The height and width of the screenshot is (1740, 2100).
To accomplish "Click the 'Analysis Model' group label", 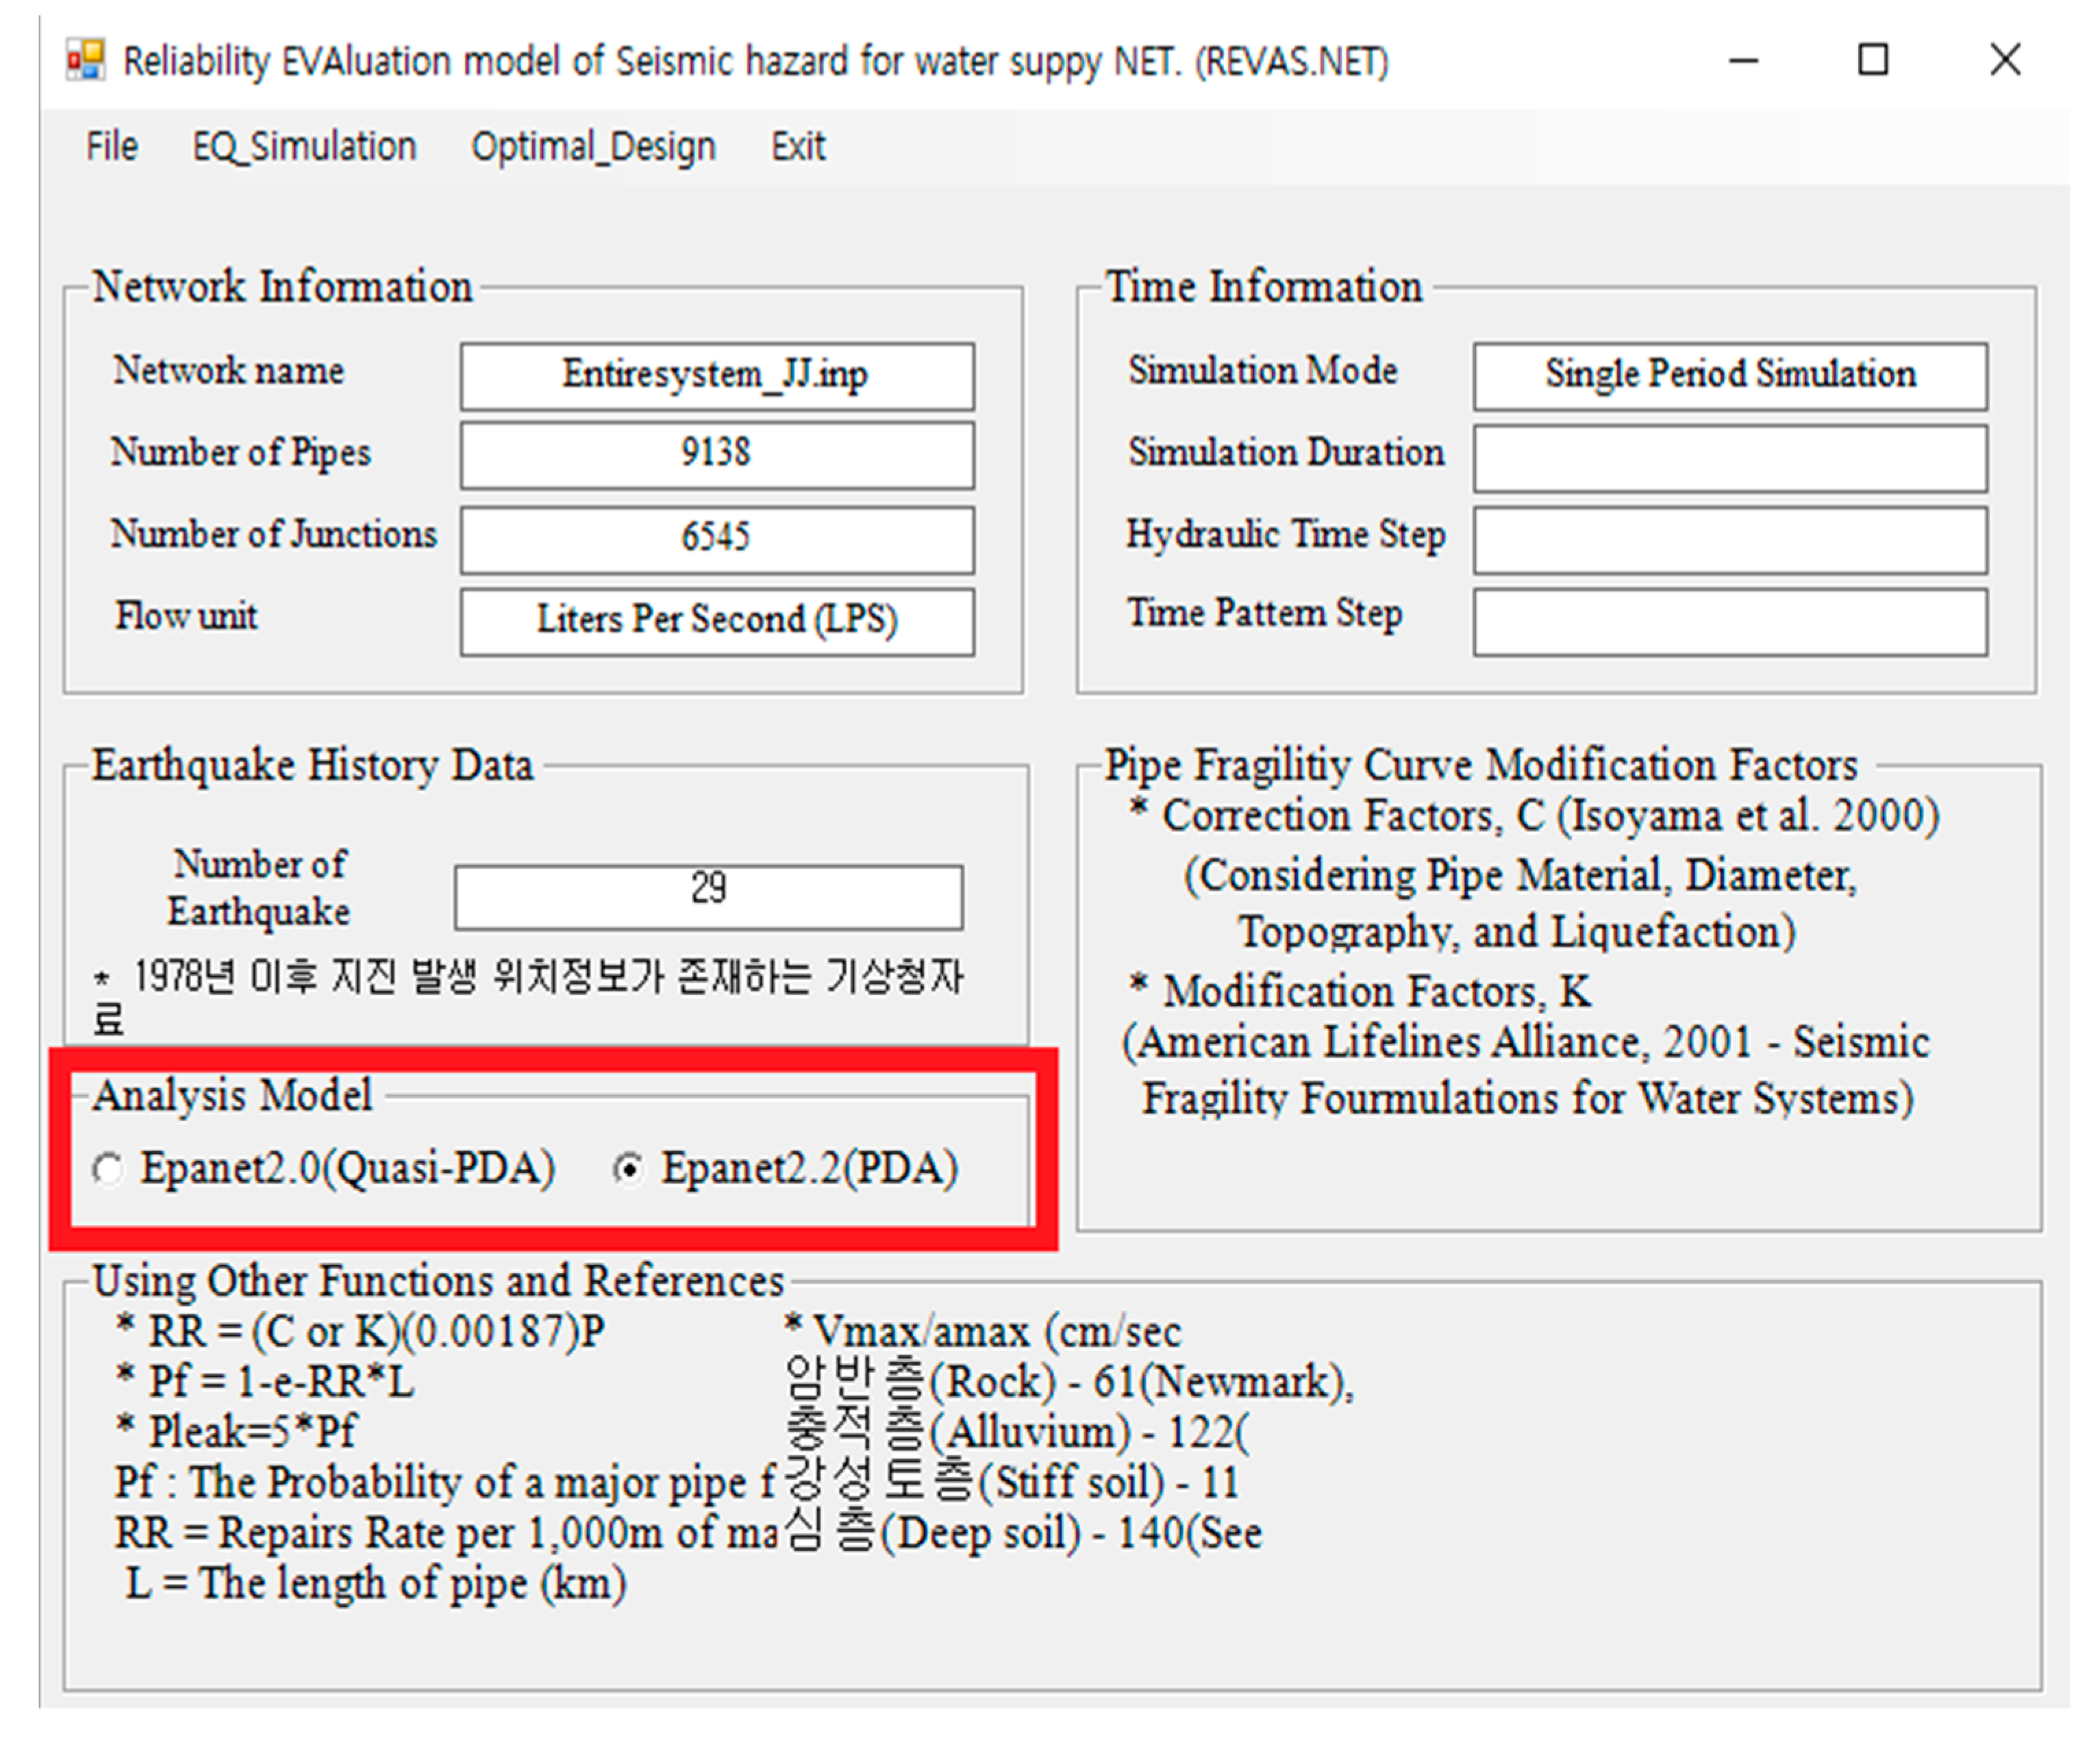I will coord(232,1095).
